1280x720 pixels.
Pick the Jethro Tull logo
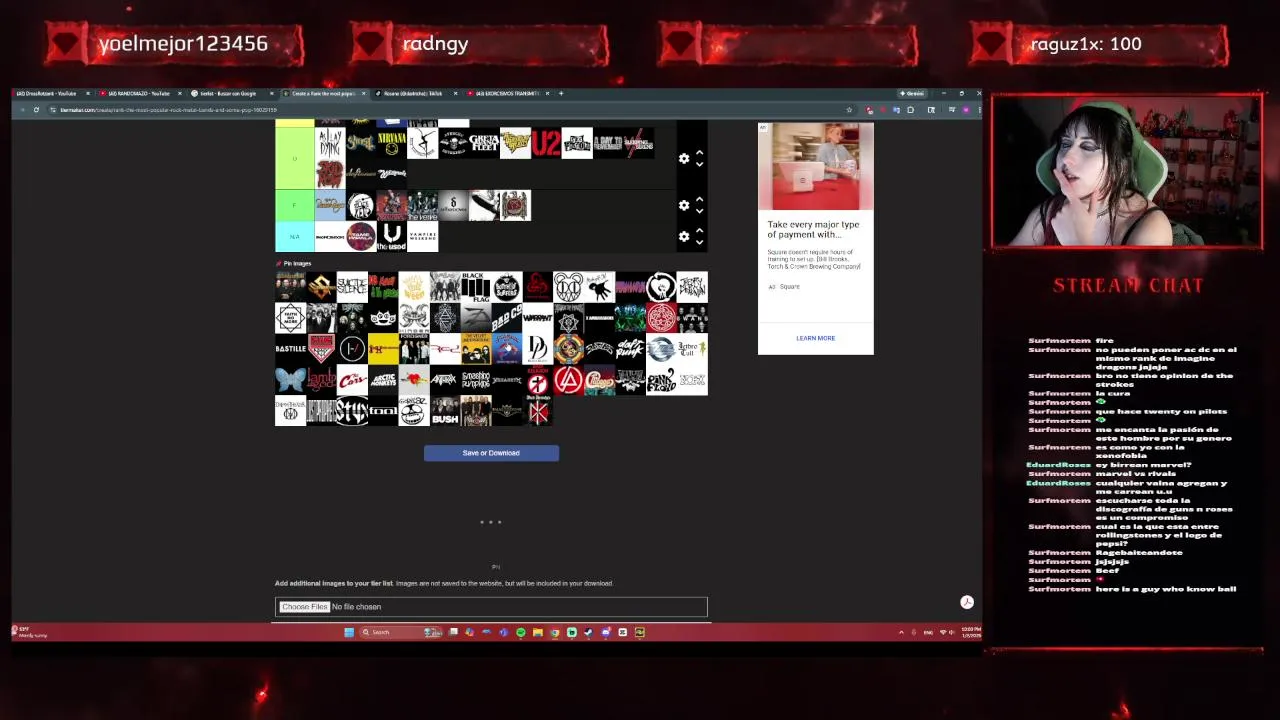[692, 349]
